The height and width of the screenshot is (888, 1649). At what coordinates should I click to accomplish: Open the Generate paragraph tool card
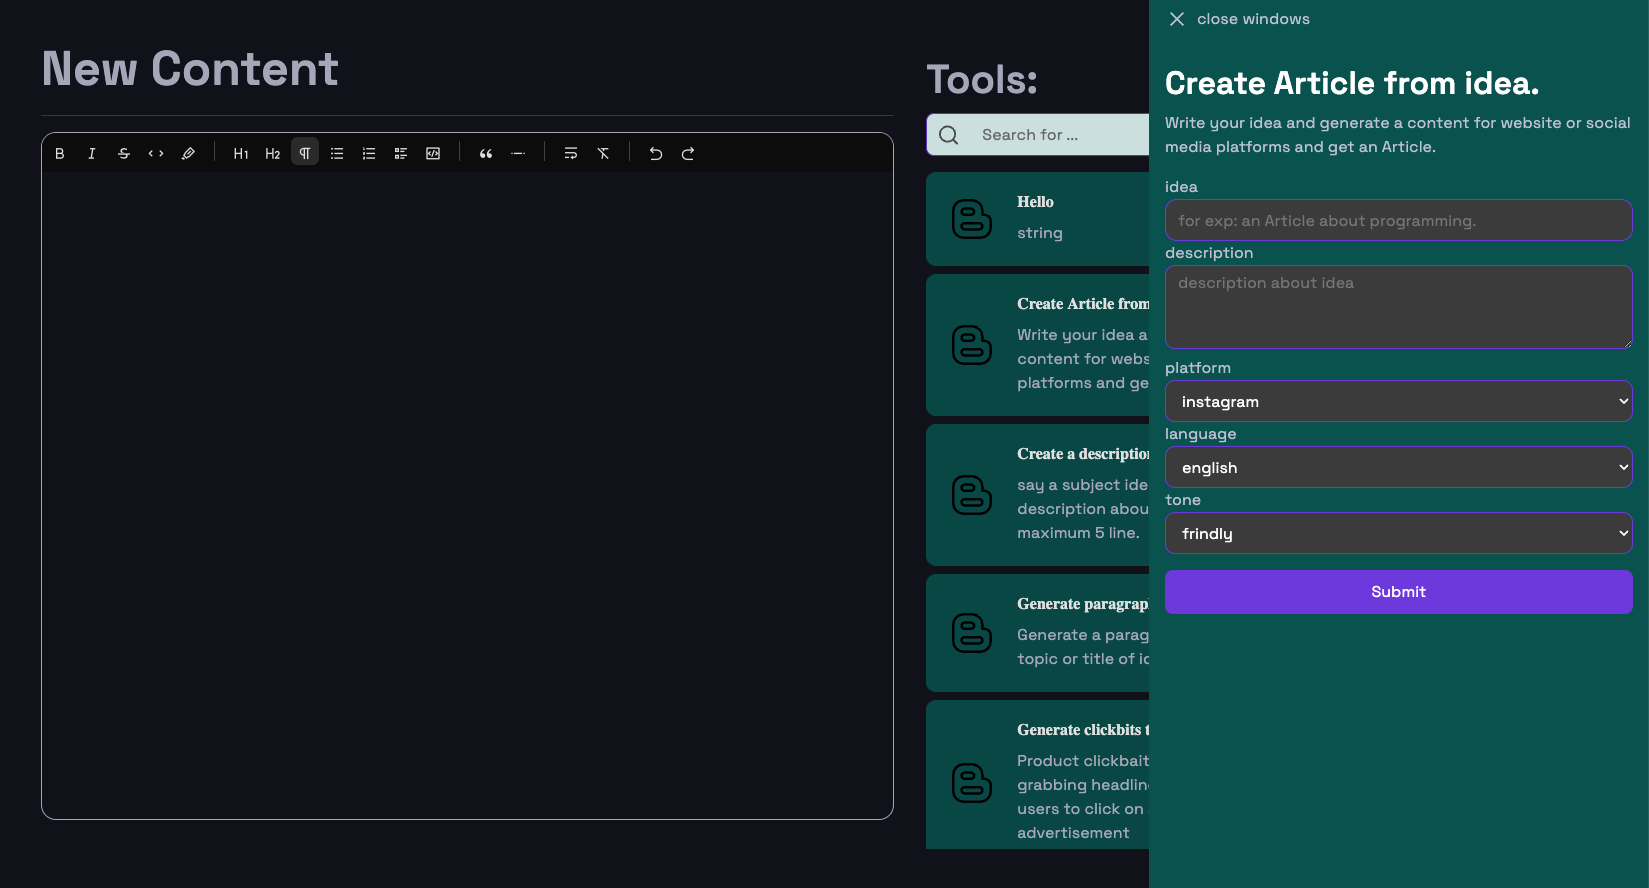coord(1037,632)
